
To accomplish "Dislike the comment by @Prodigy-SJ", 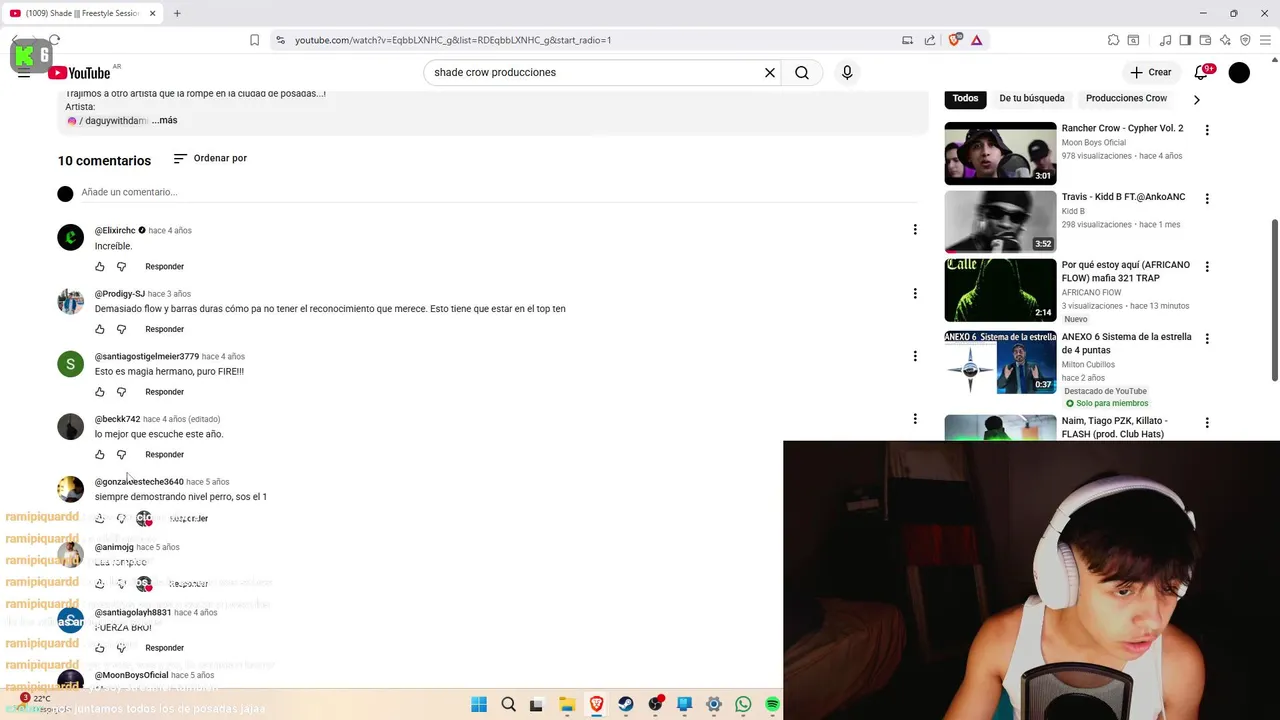I will click(121, 329).
